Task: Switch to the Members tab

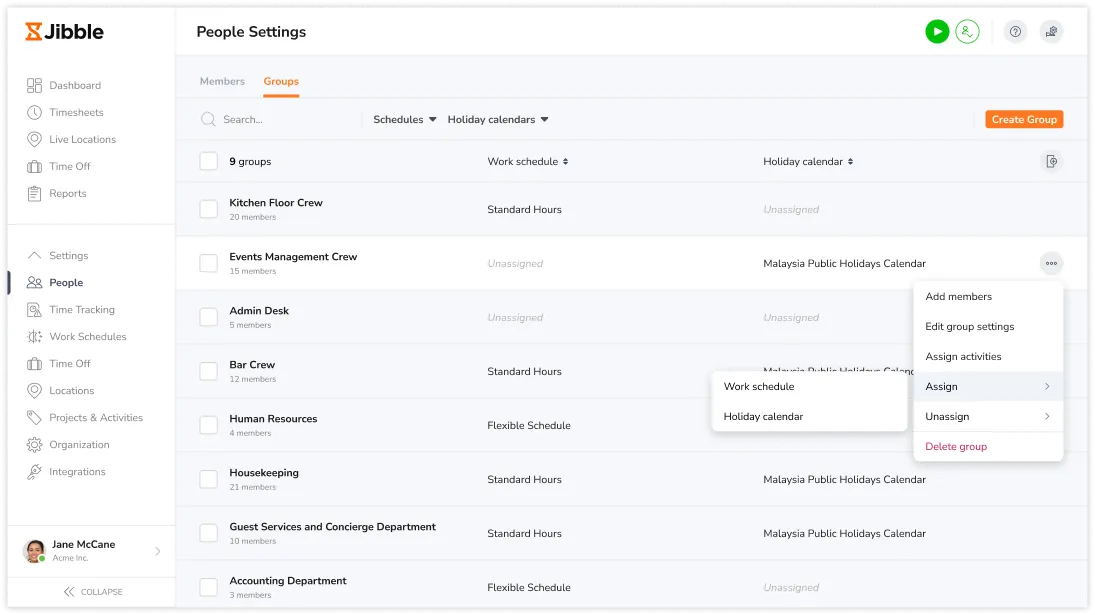Action: pos(222,82)
